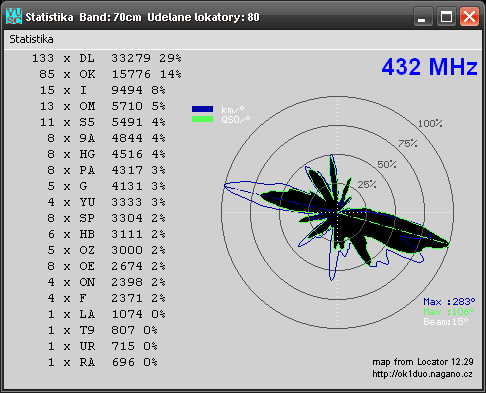This screenshot has height=393, width=486.
Task: Click the 50% ring label on chart
Action: pyautogui.click(x=387, y=164)
